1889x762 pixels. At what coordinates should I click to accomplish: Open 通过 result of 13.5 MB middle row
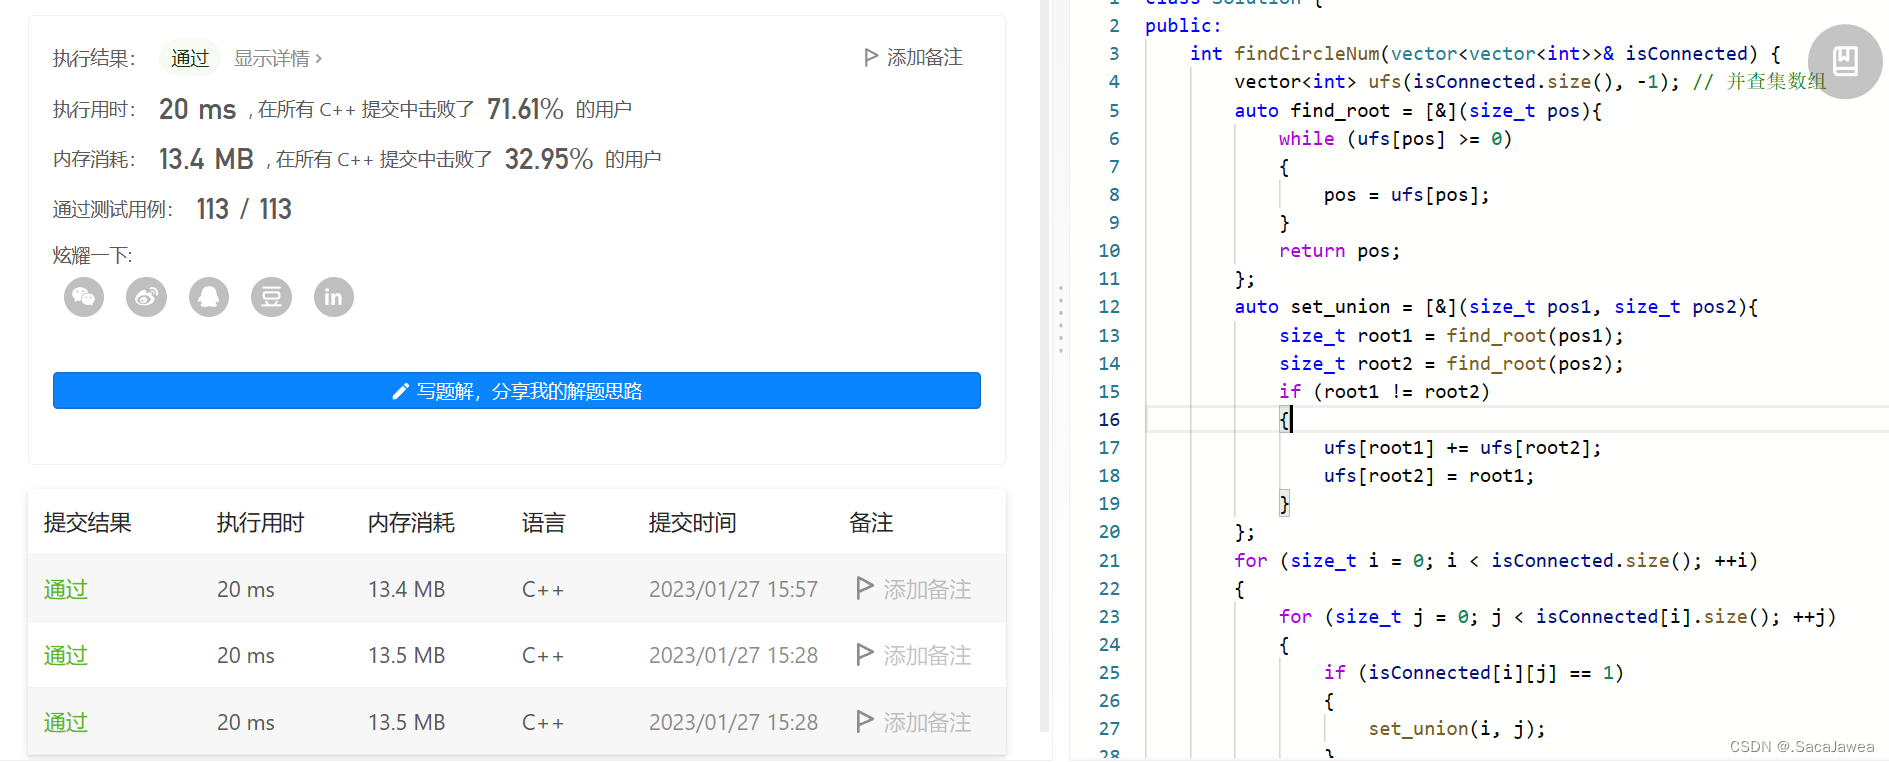(66, 656)
